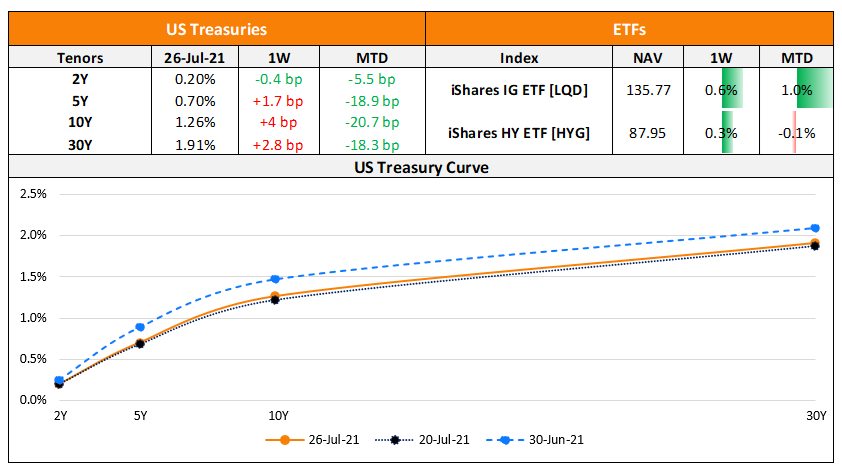
Task: Click the HYG MTD value -0.1%
Action: [x=798, y=133]
